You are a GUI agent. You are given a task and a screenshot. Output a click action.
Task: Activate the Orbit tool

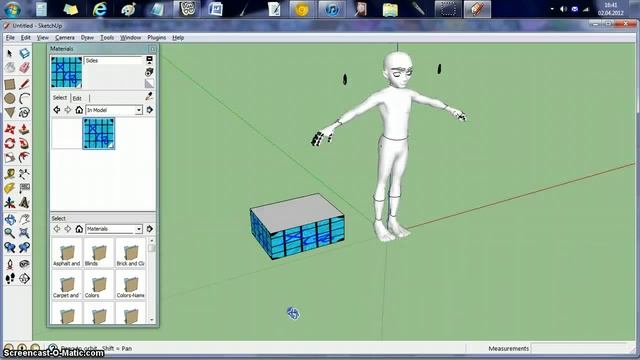click(x=10, y=220)
